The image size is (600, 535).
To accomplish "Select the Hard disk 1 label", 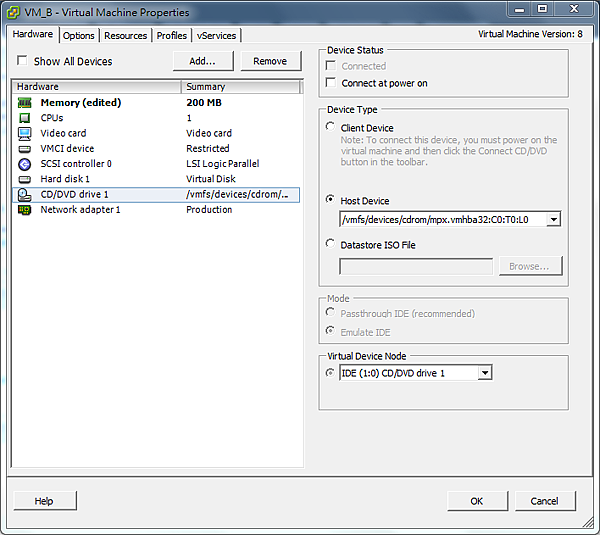I will pos(65,179).
